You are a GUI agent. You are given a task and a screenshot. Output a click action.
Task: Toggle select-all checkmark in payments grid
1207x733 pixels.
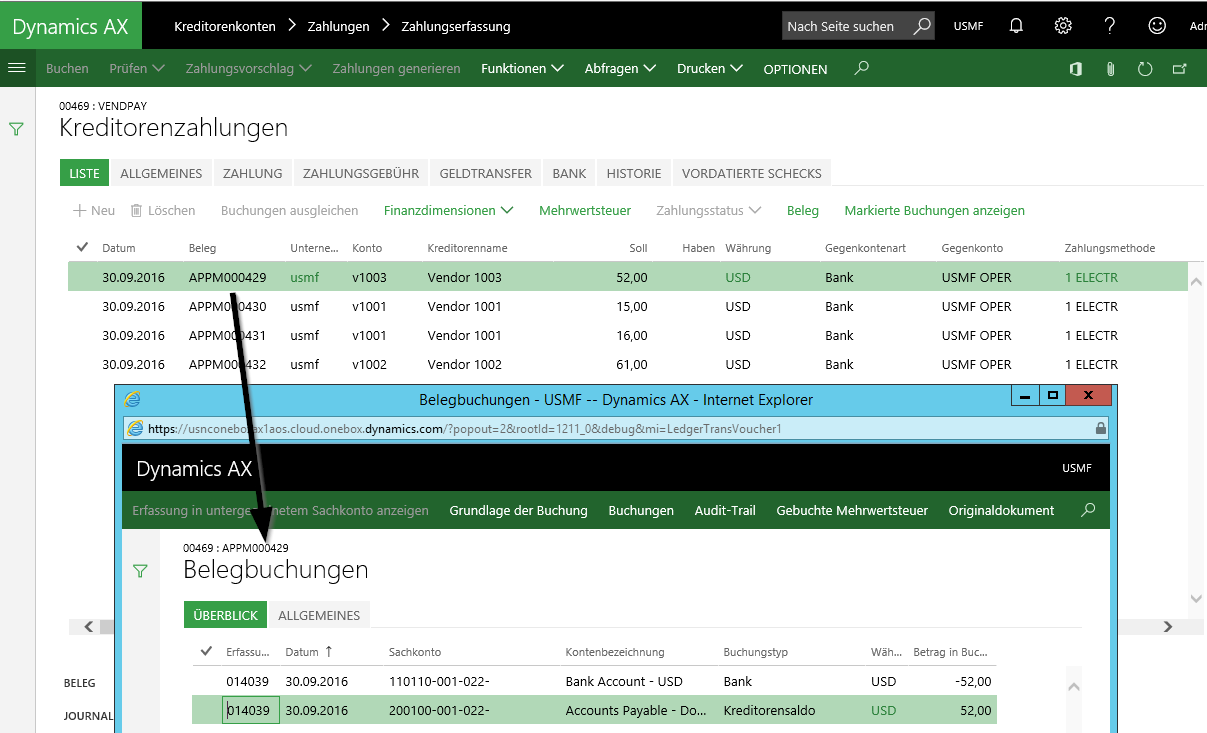coord(82,247)
